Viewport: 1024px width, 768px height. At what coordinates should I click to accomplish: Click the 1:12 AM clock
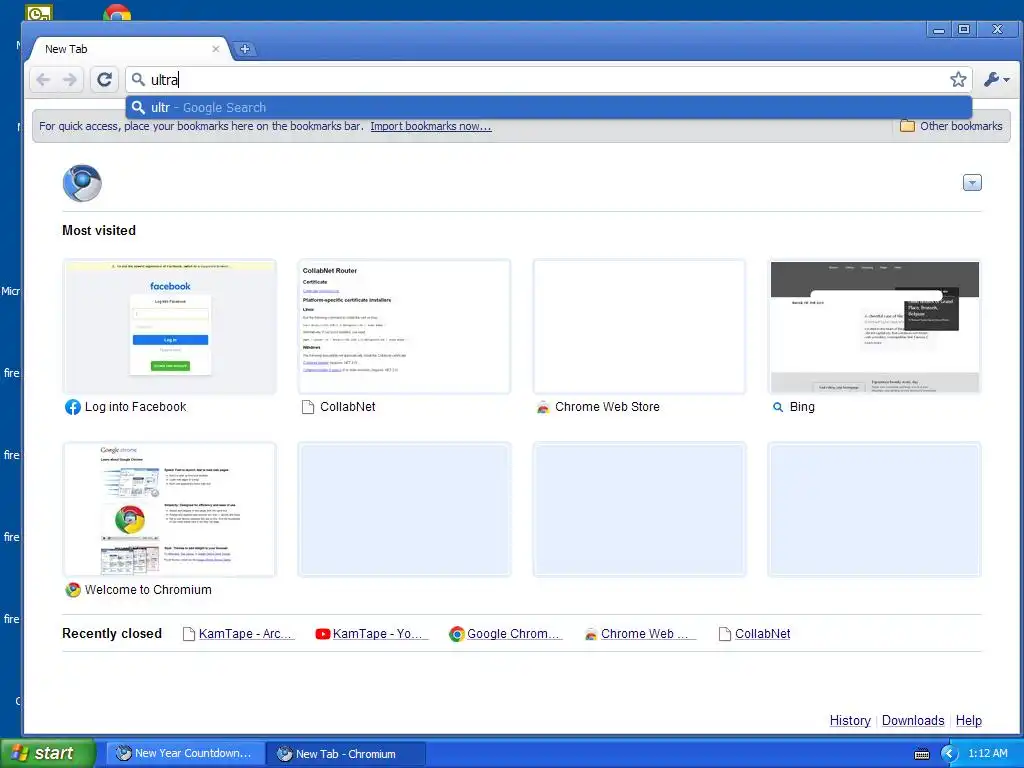pos(987,753)
